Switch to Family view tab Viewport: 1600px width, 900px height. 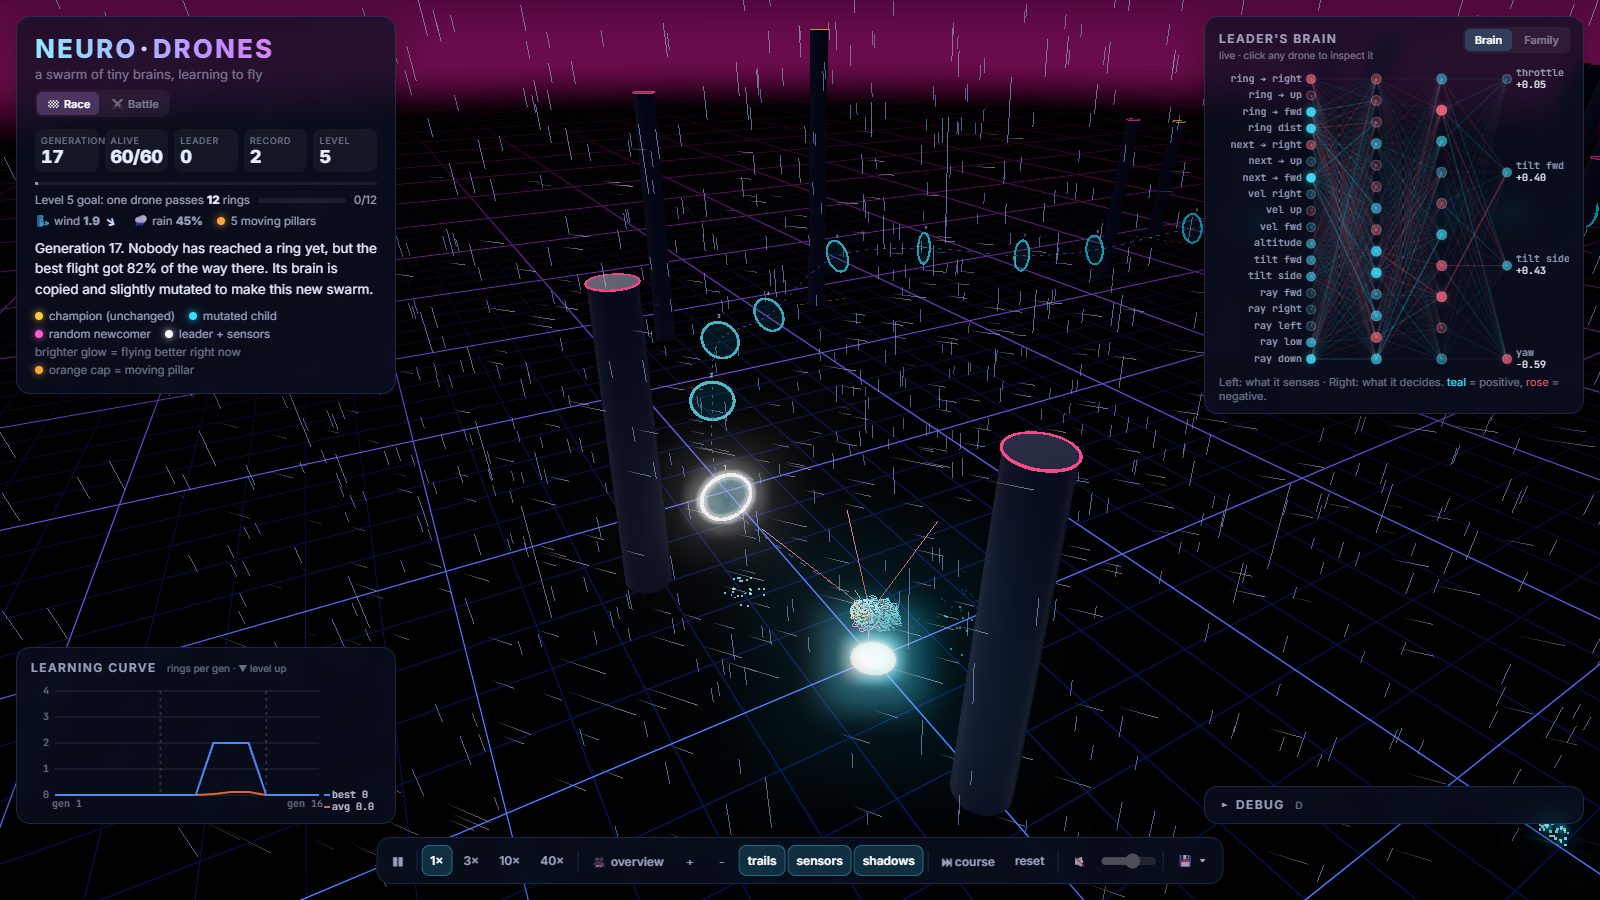coord(1541,40)
